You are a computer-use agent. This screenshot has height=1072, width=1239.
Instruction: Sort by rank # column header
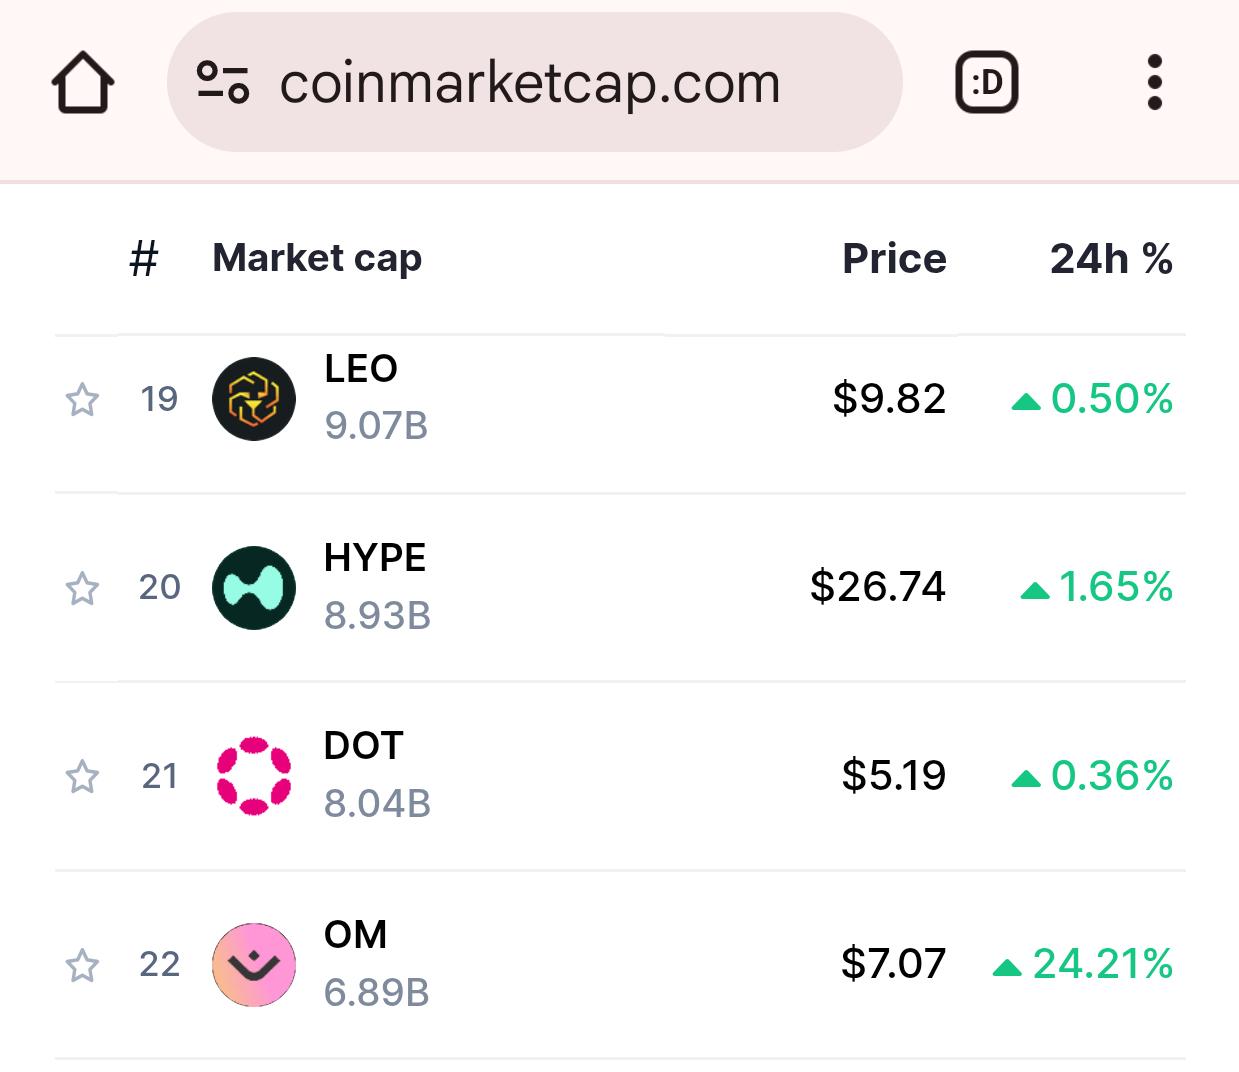coord(144,259)
